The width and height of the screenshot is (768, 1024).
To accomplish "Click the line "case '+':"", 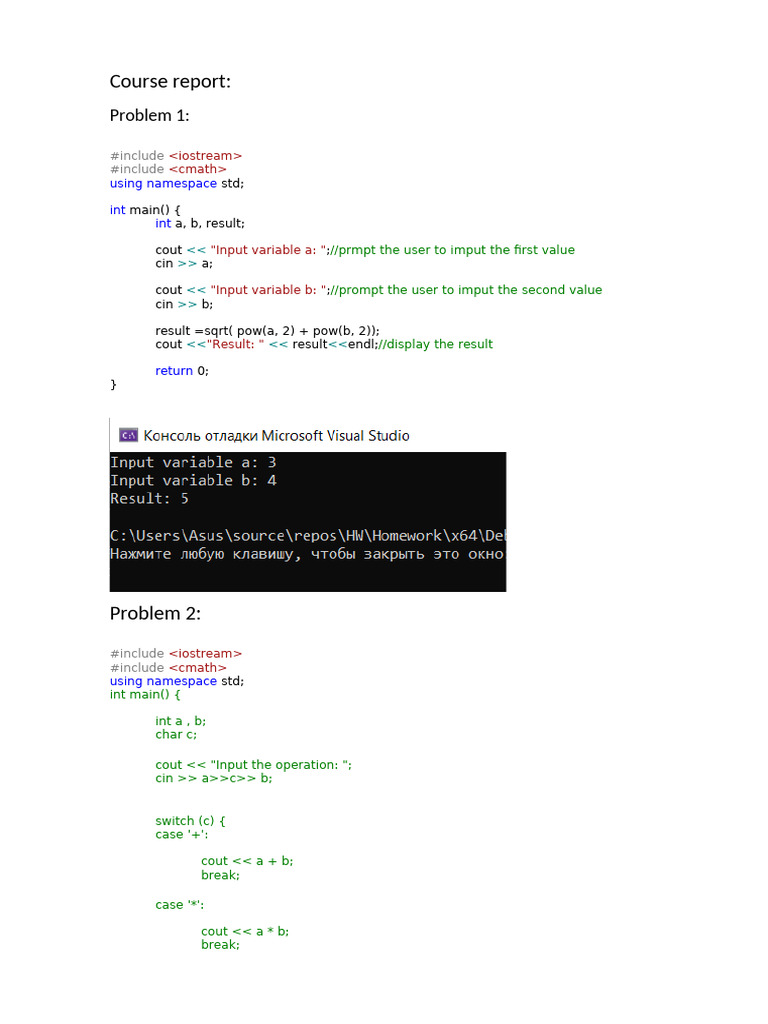I will point(182,835).
